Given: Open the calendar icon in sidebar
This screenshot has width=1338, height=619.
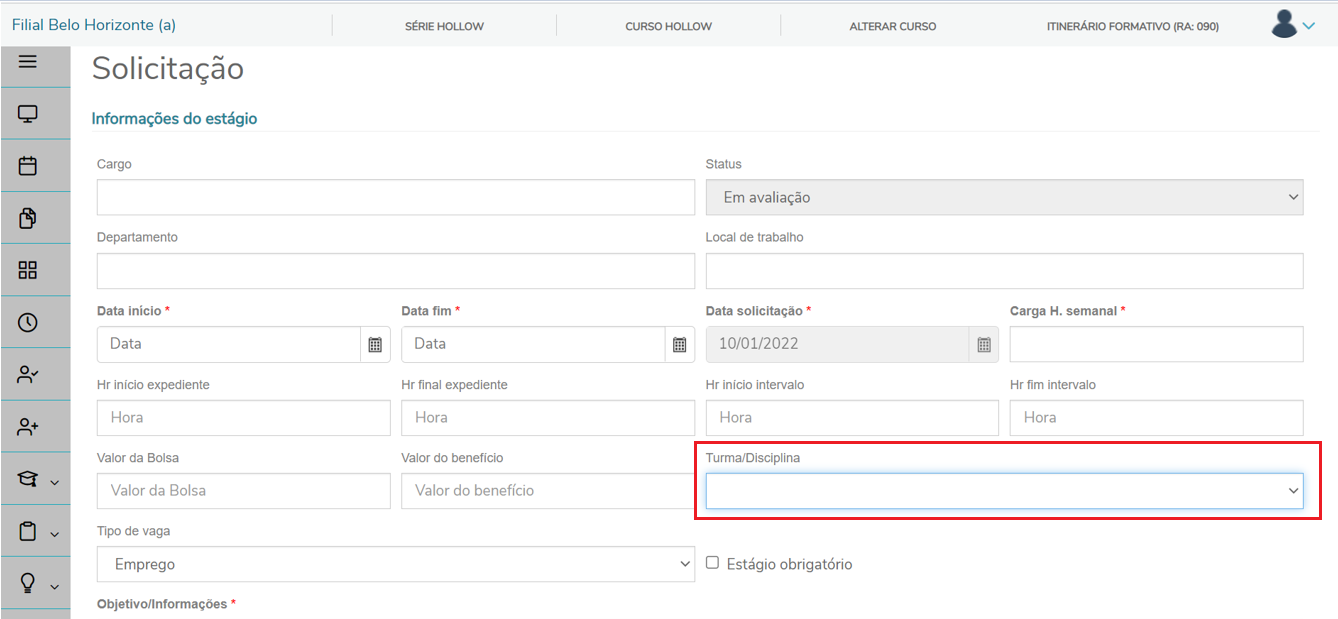Looking at the screenshot, I should [28, 166].
